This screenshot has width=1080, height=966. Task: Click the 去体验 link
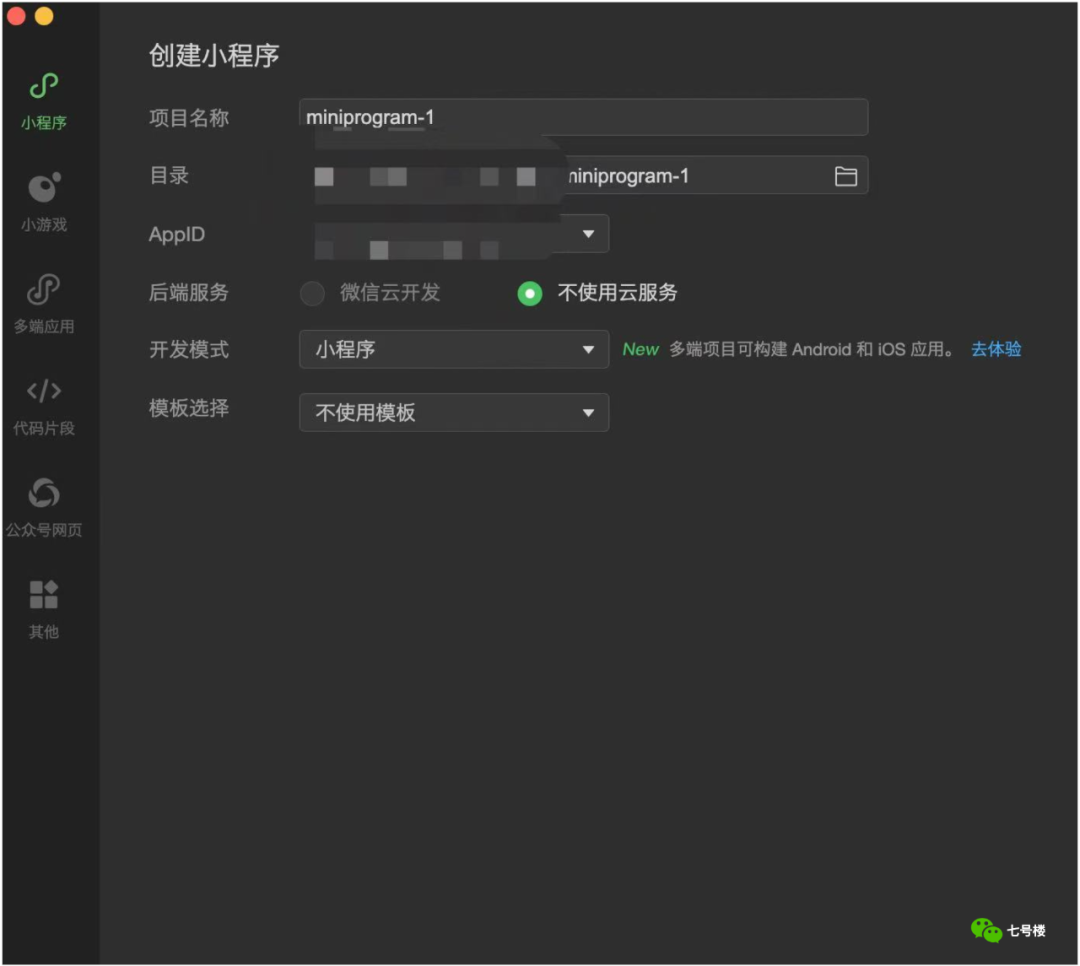(x=996, y=349)
